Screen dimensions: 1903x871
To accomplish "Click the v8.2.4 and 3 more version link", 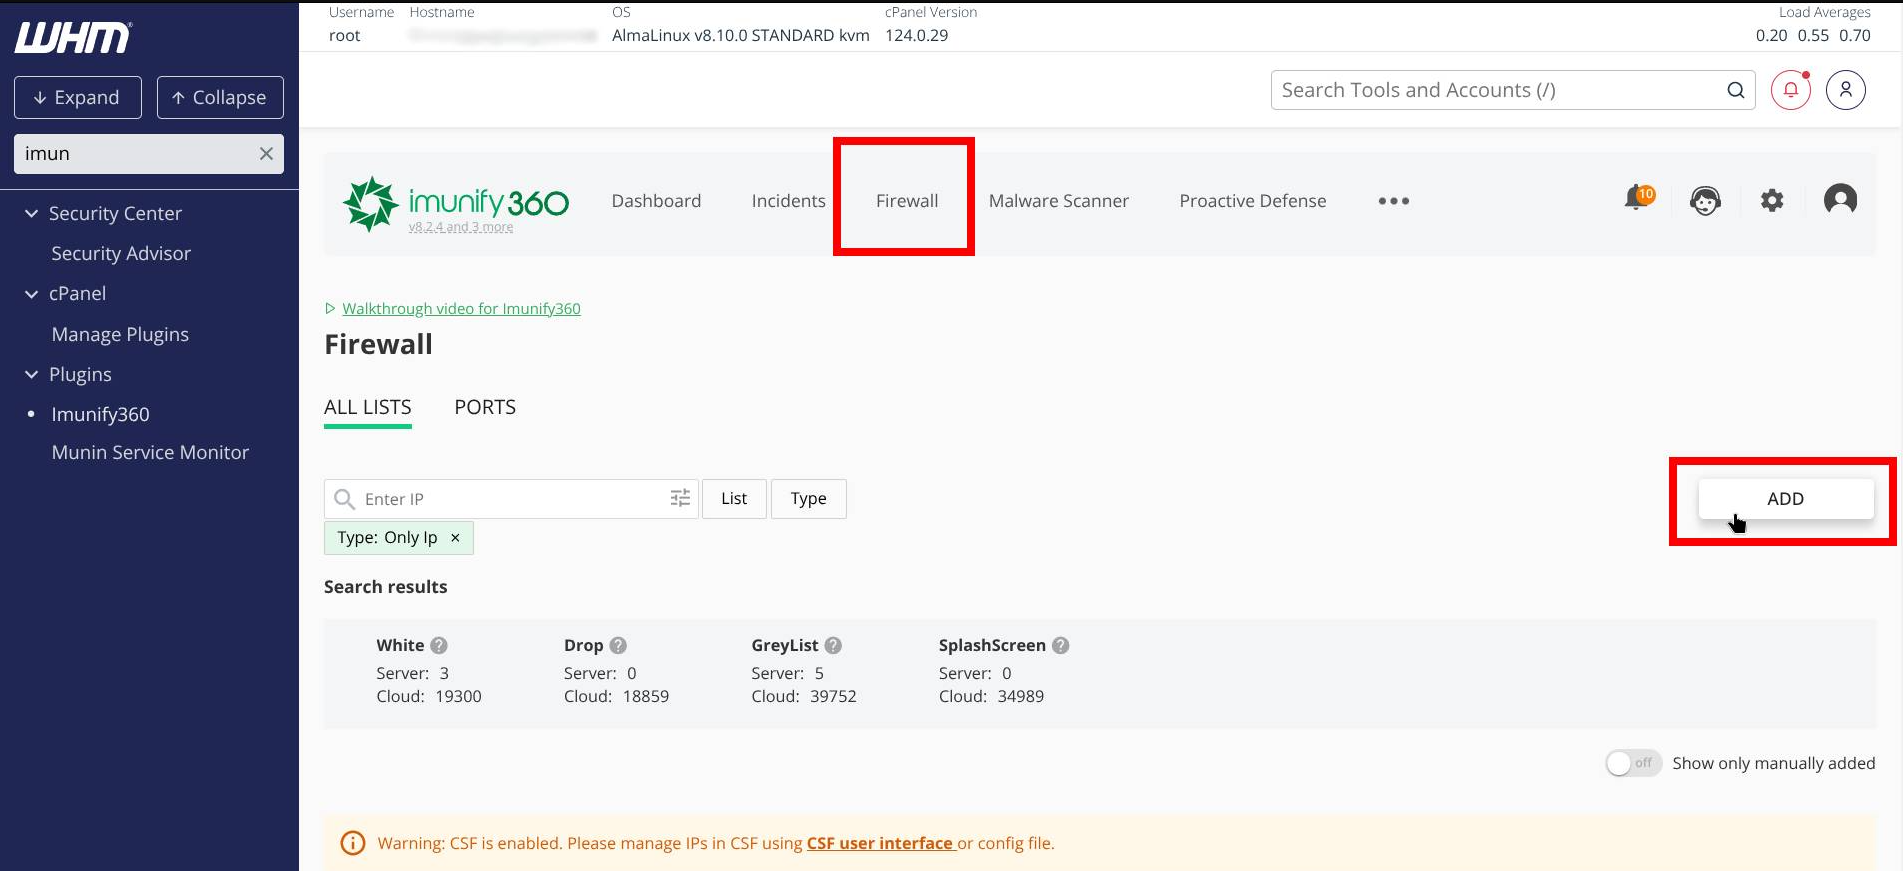I will (461, 227).
